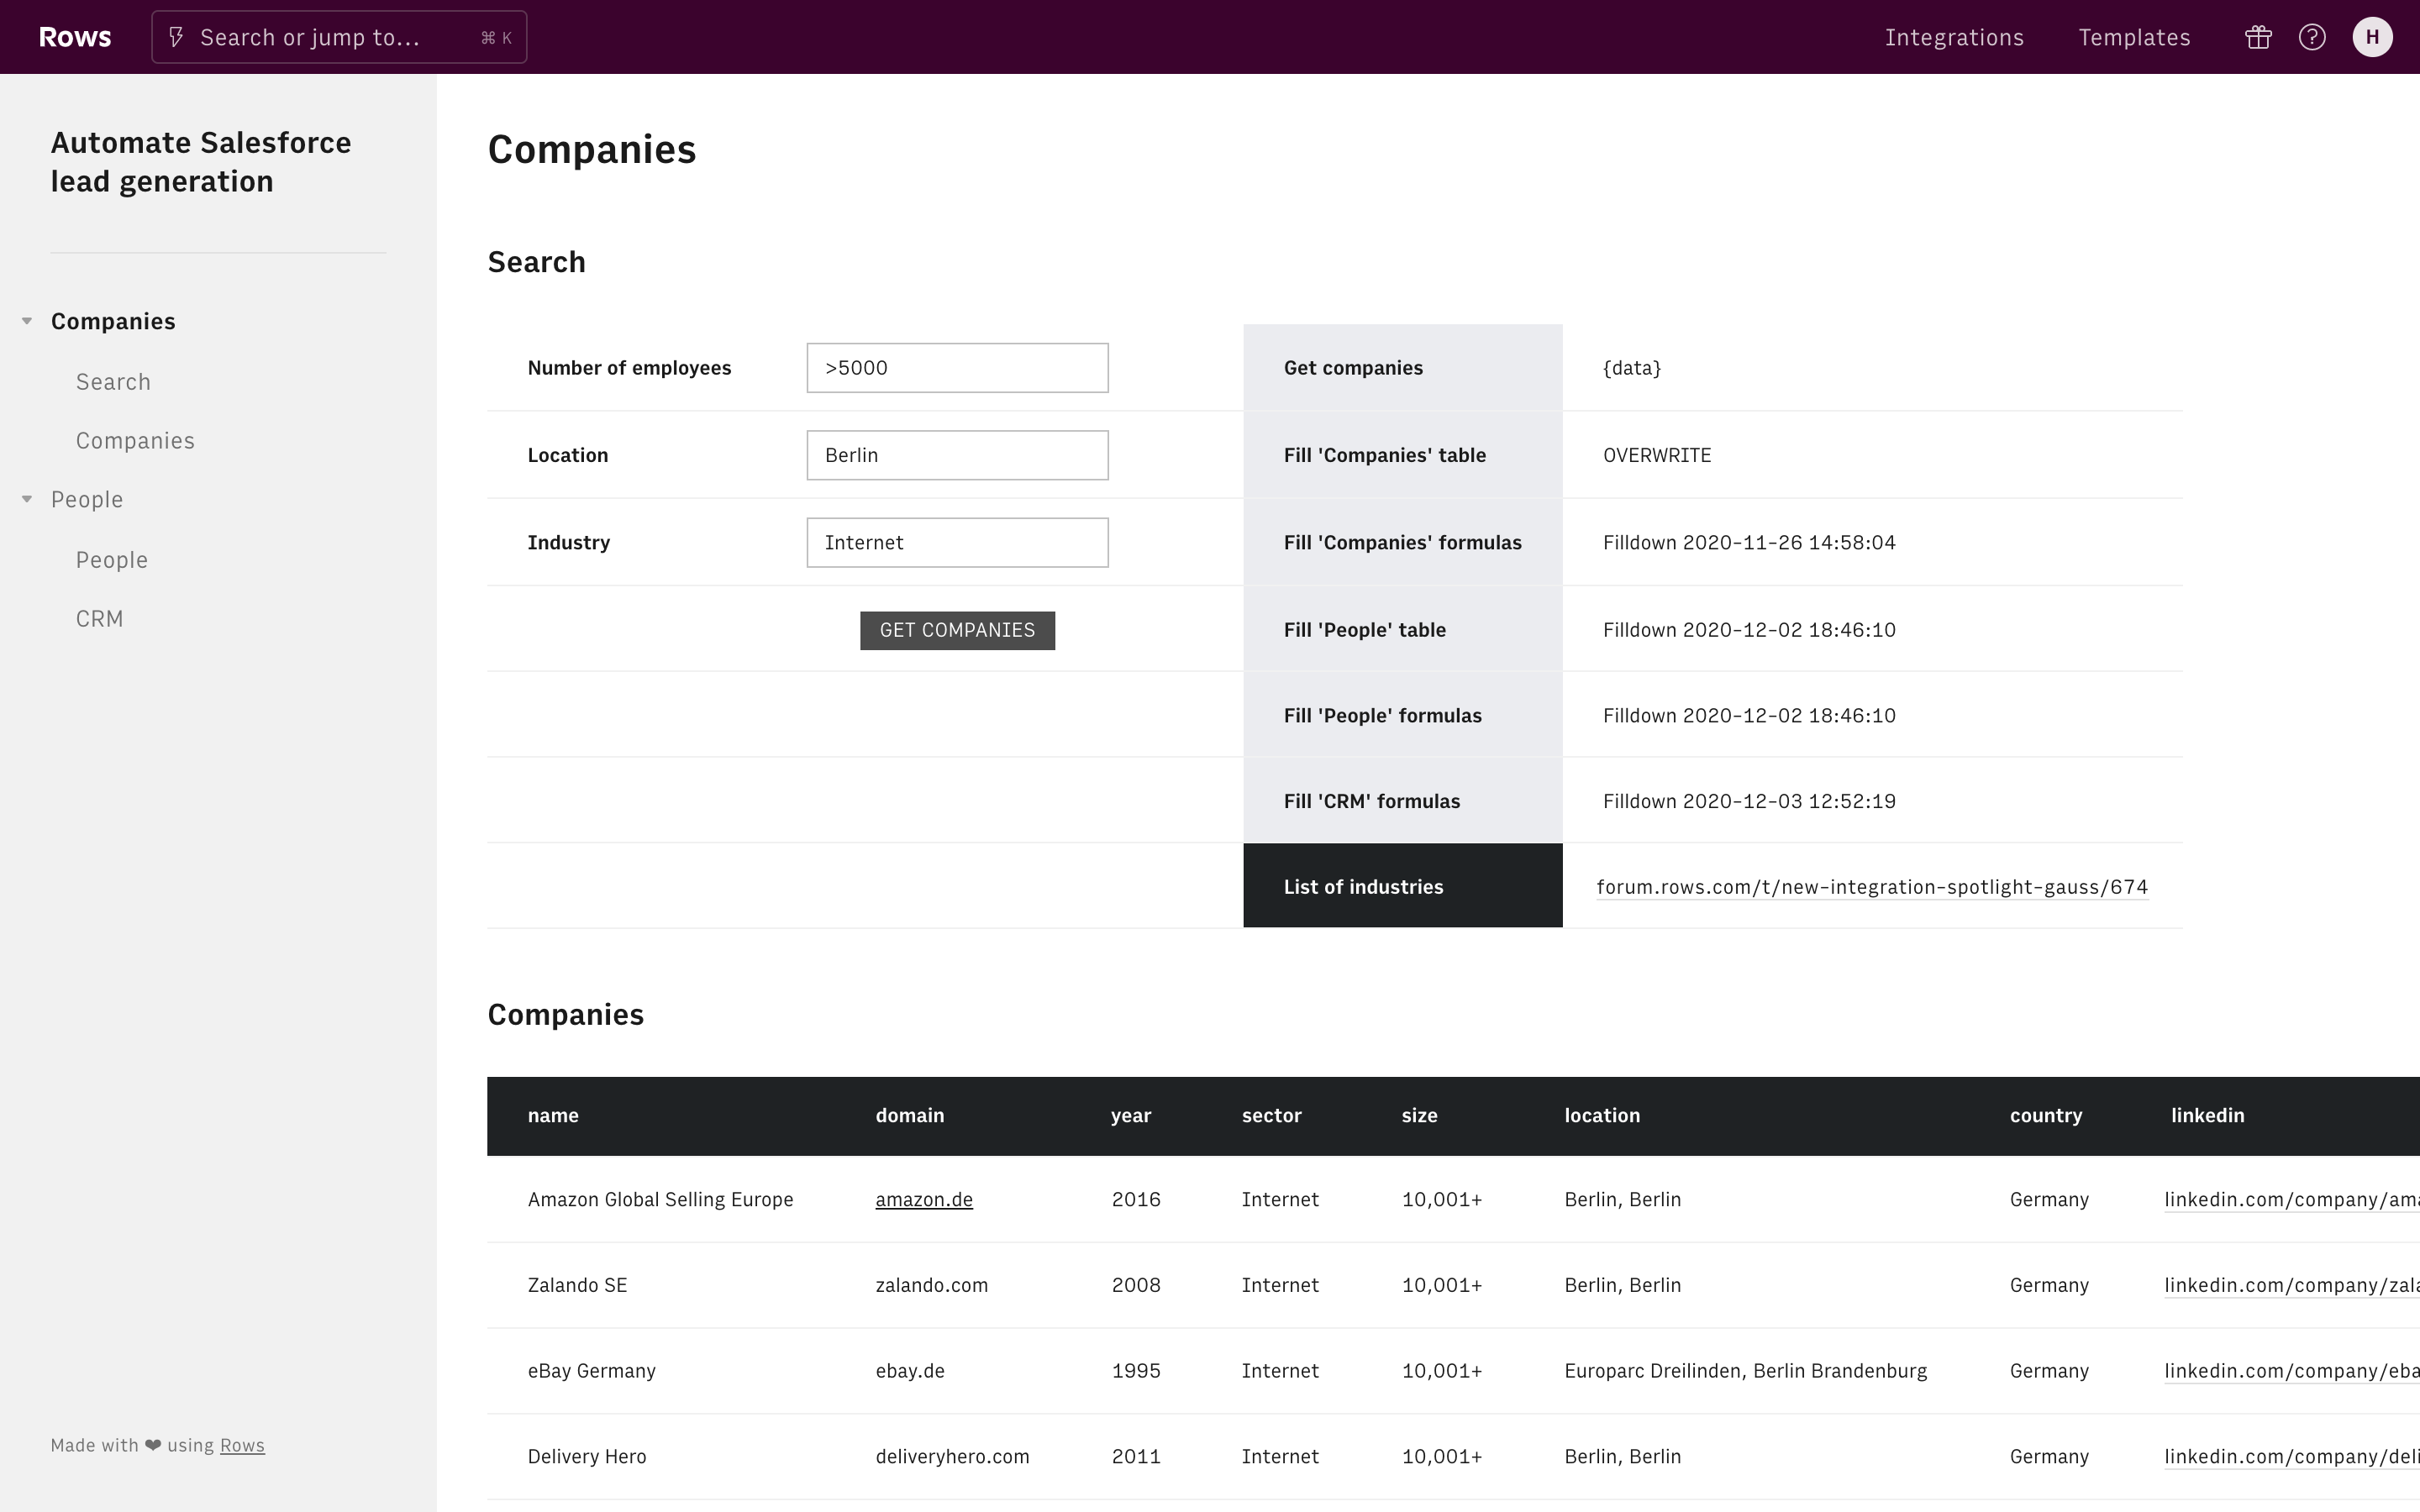Click the lightning bolt search icon
This screenshot has height=1512, width=2420.
[176, 37]
